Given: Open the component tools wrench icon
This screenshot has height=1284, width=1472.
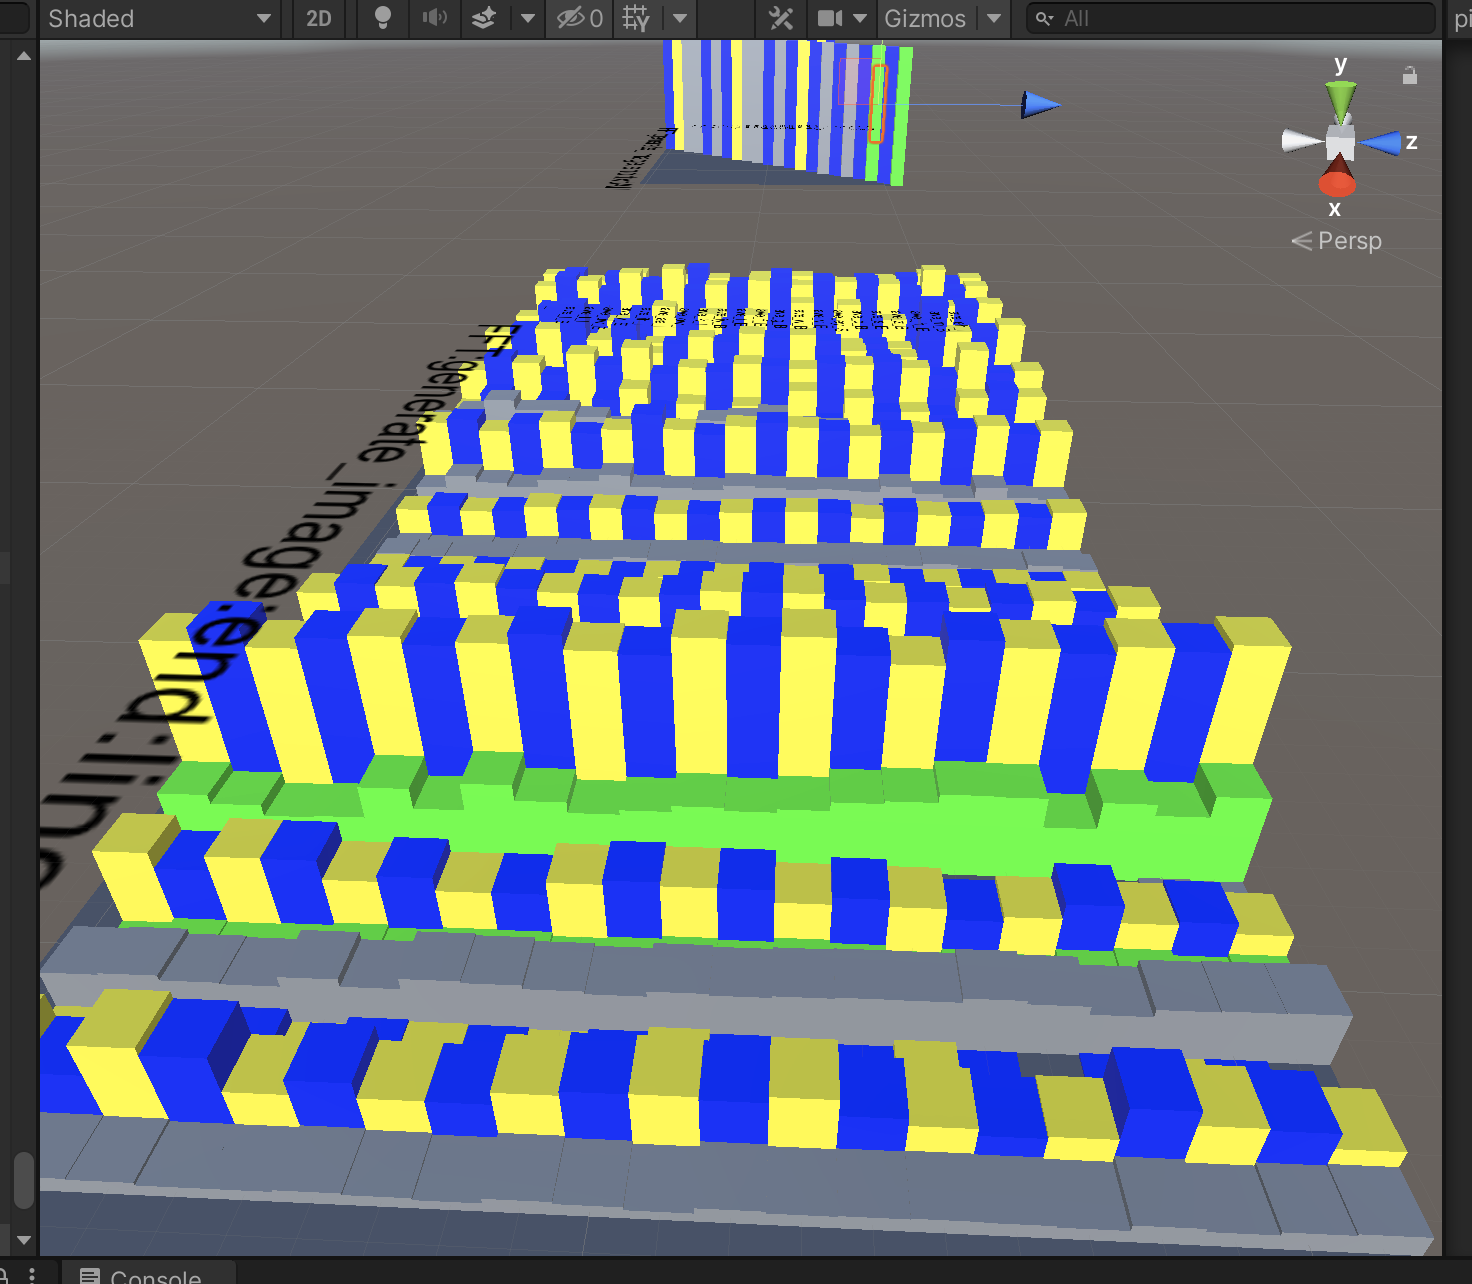Looking at the screenshot, I should point(781,19).
